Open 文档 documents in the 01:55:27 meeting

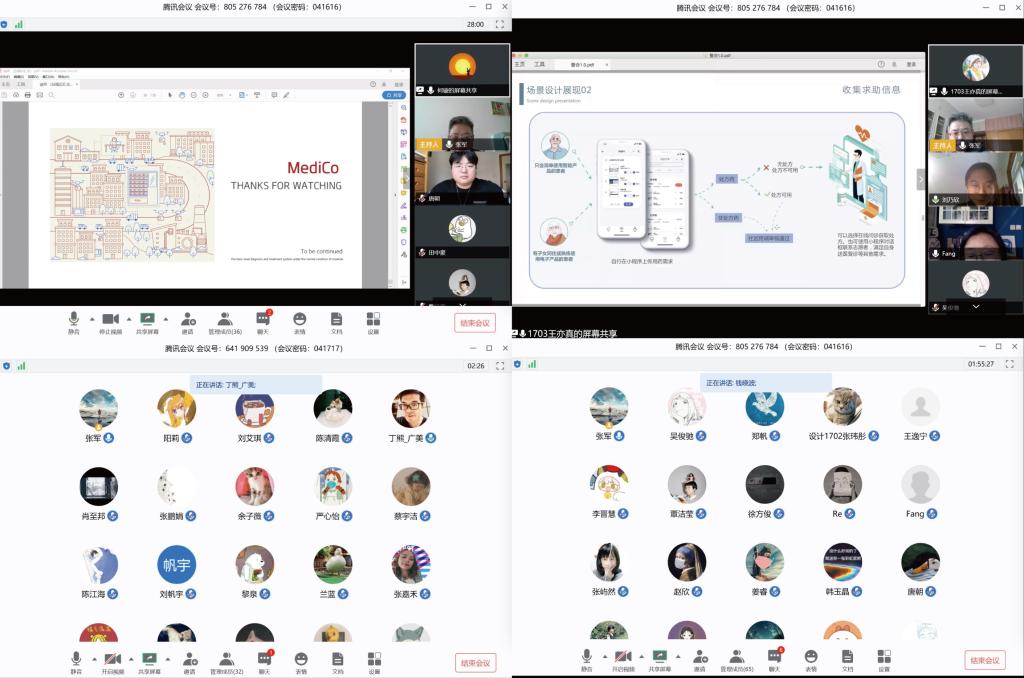pyautogui.click(x=847, y=659)
